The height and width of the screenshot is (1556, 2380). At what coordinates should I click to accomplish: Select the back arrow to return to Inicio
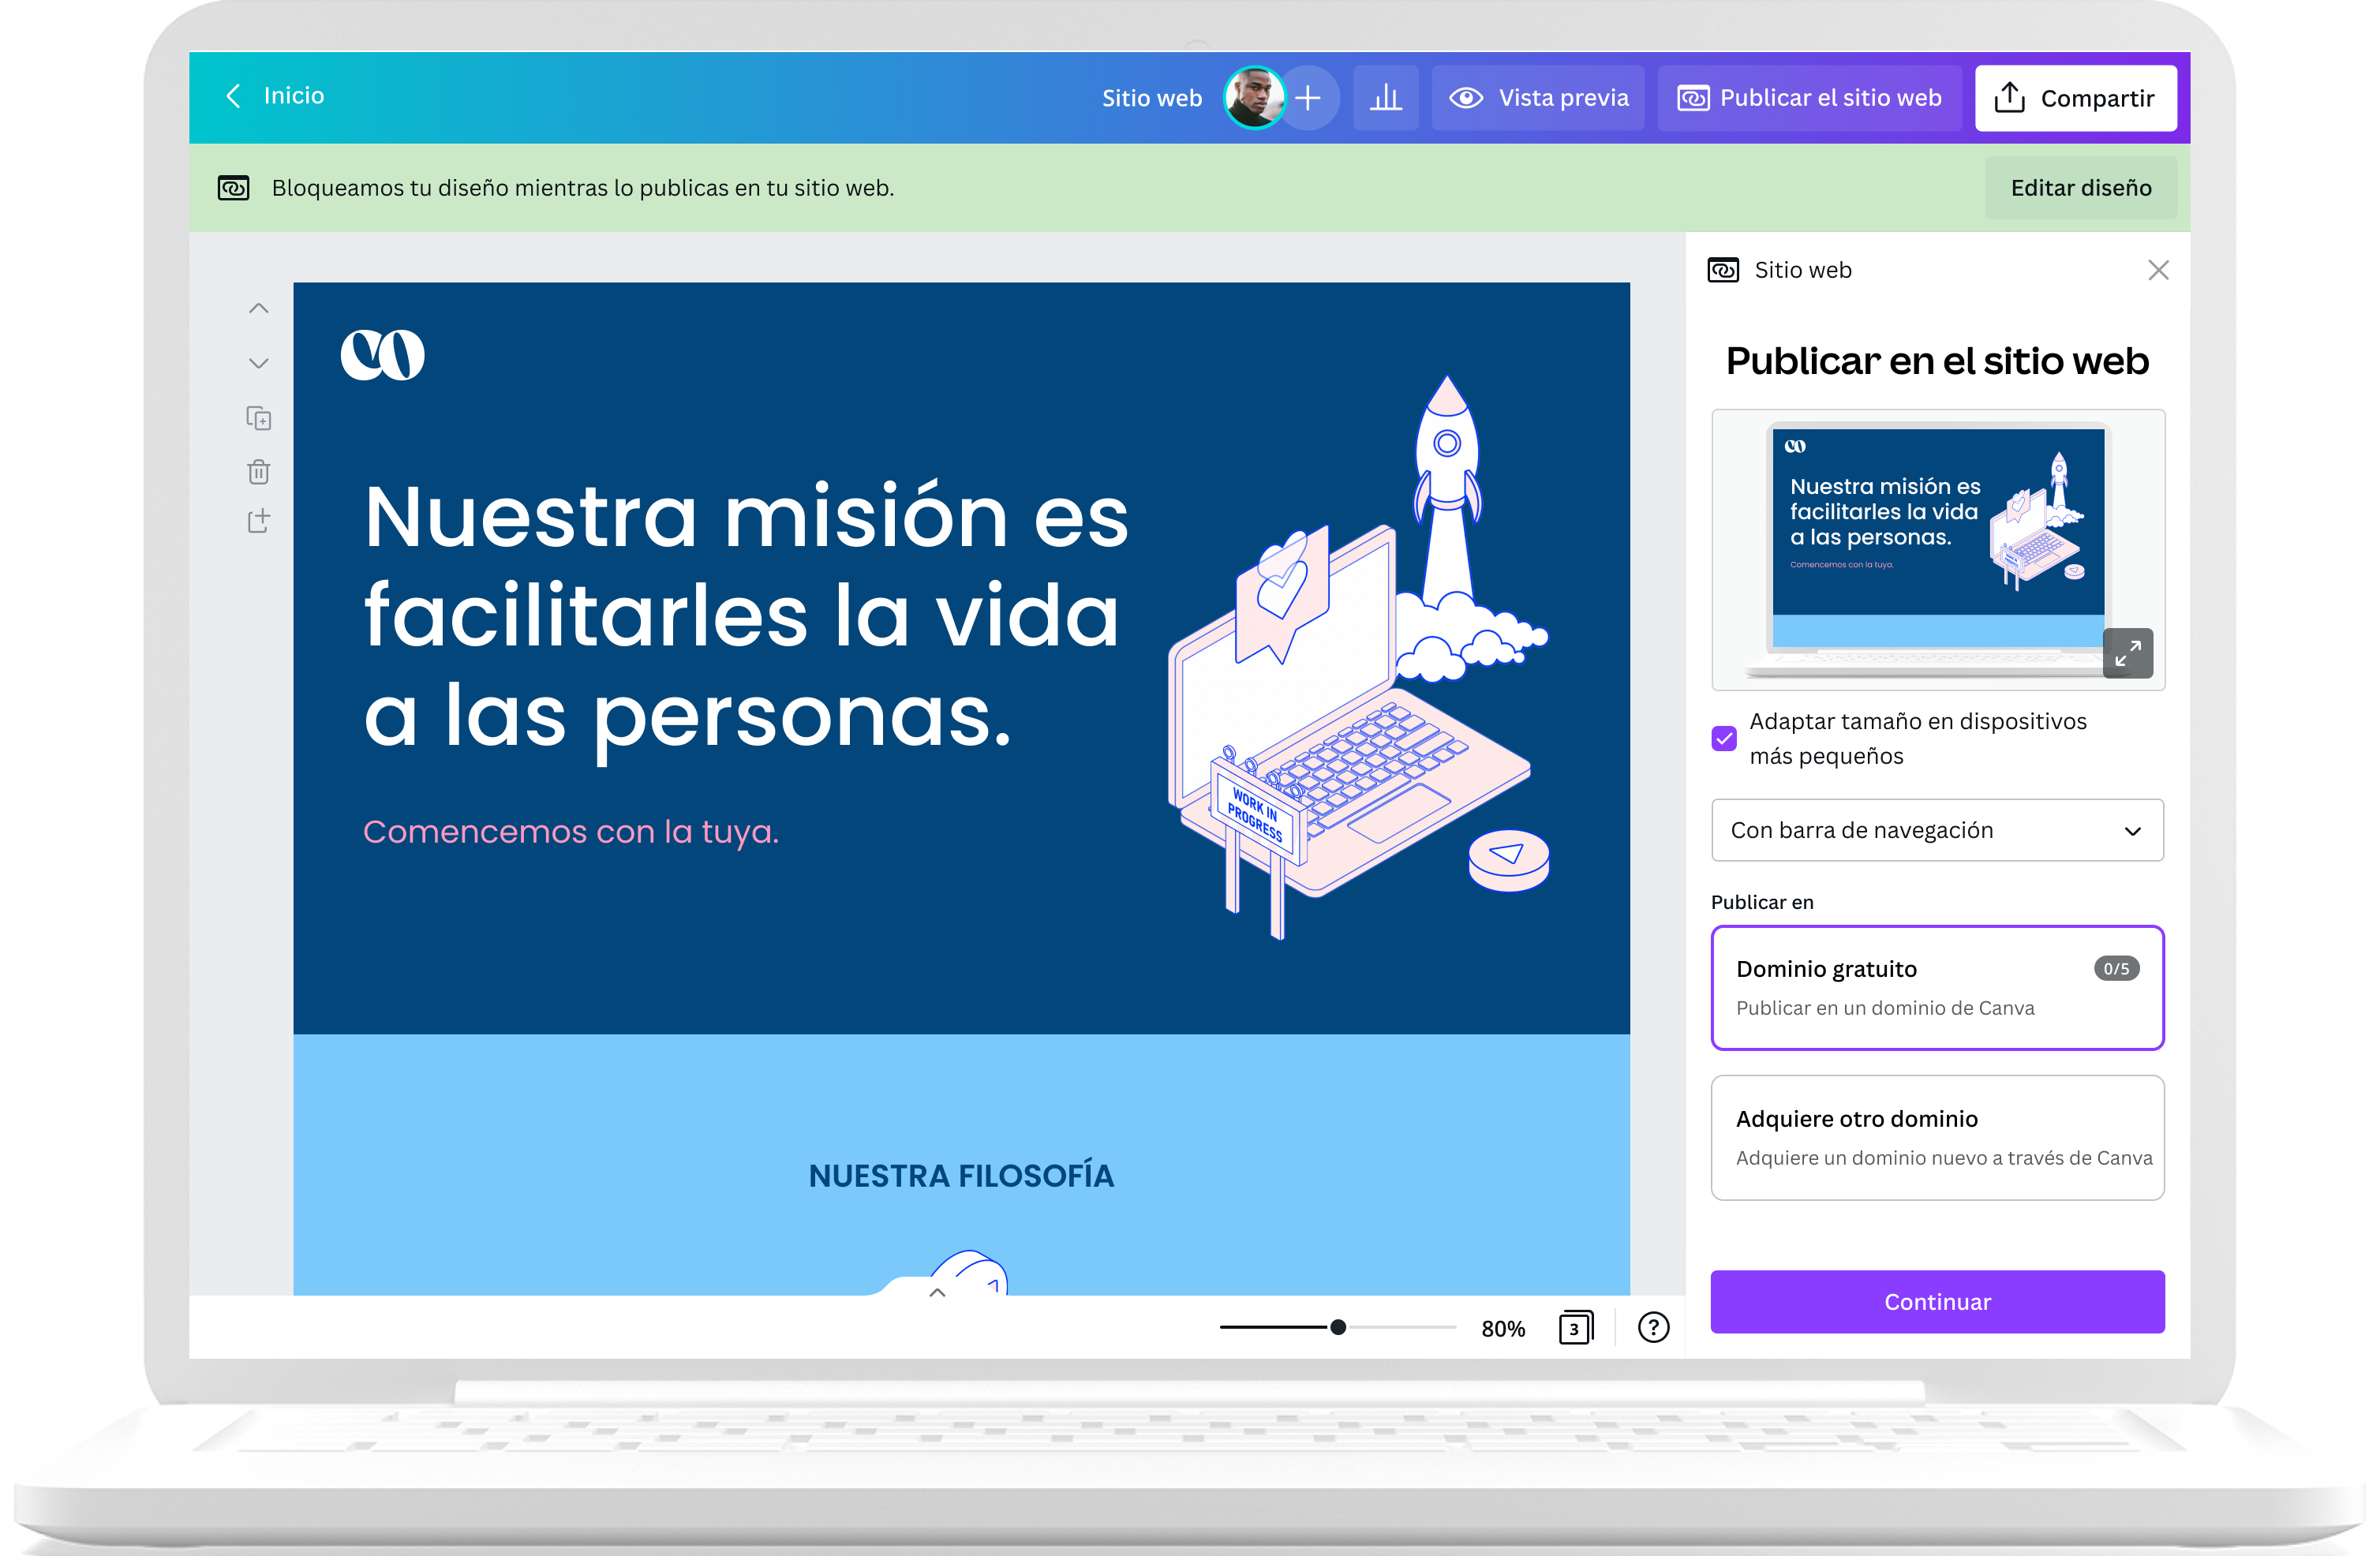tap(233, 96)
